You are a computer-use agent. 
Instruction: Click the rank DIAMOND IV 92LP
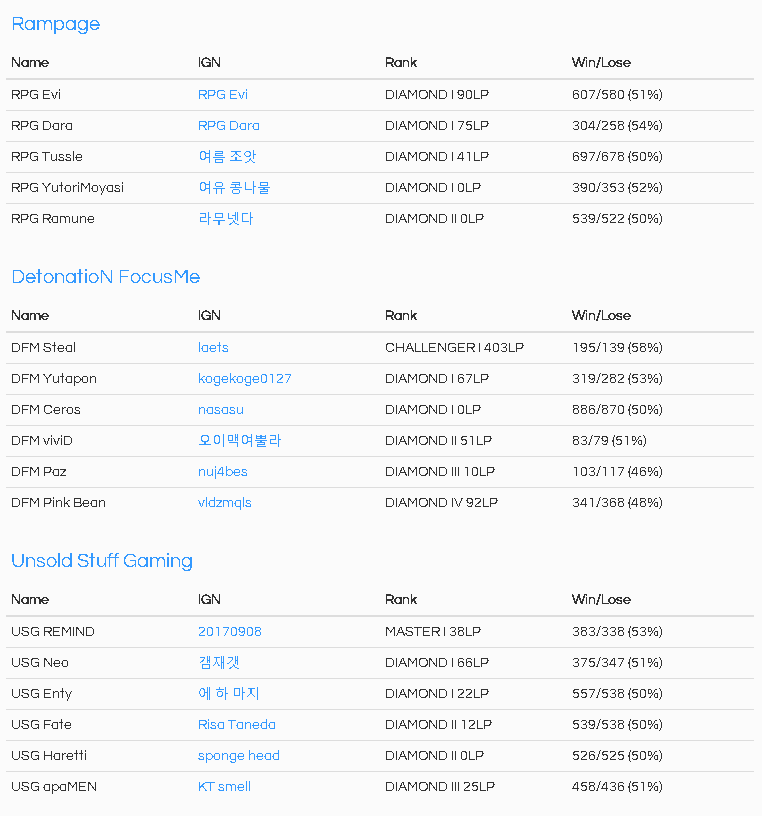coord(441,503)
